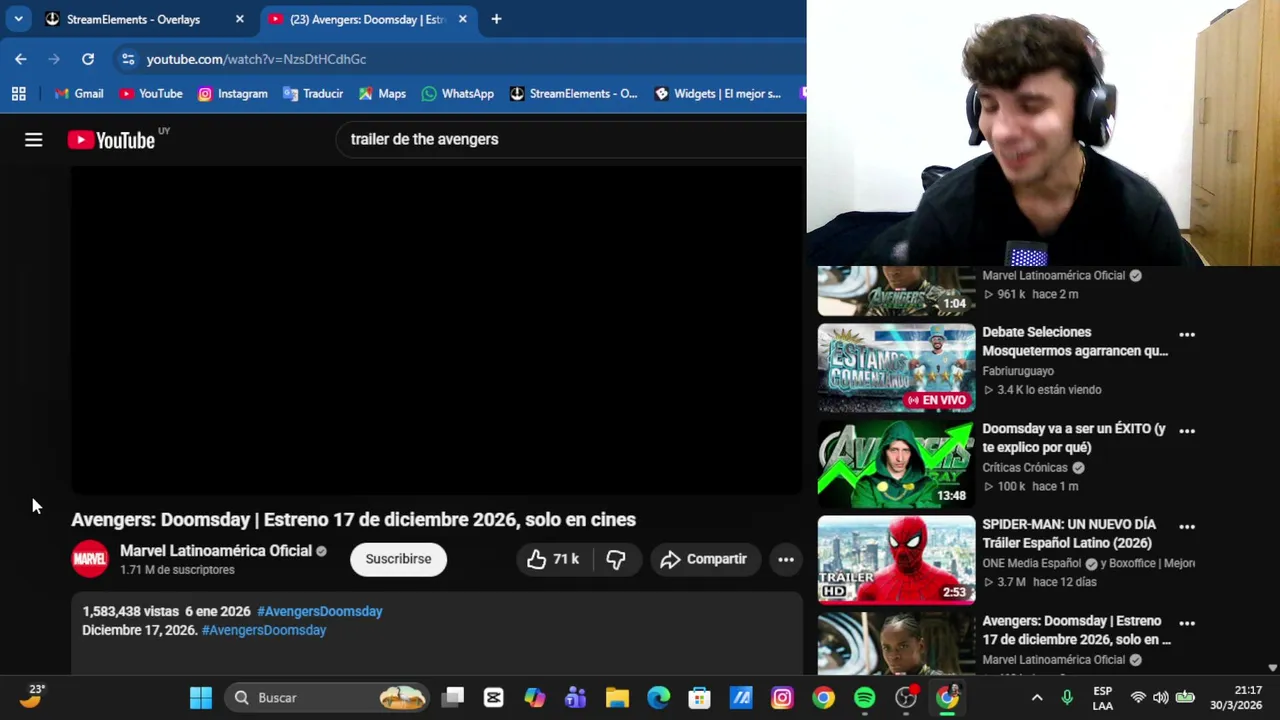Close the Avengers: Doomsday tab
Viewport: 1280px width, 720px height.
(462, 19)
